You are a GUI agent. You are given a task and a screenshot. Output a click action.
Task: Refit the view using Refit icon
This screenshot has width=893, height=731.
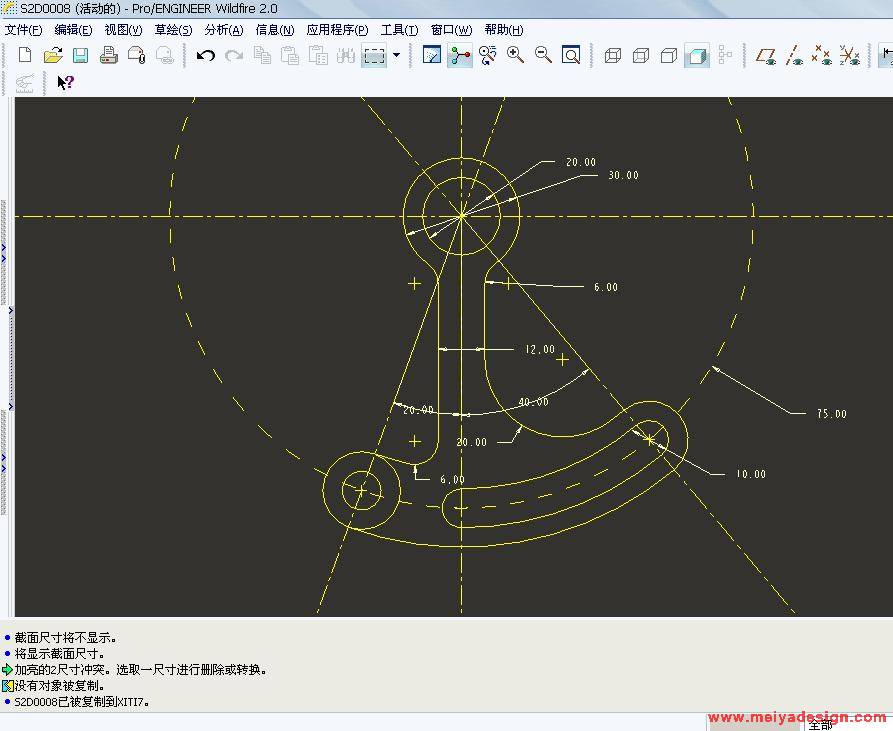tap(571, 55)
